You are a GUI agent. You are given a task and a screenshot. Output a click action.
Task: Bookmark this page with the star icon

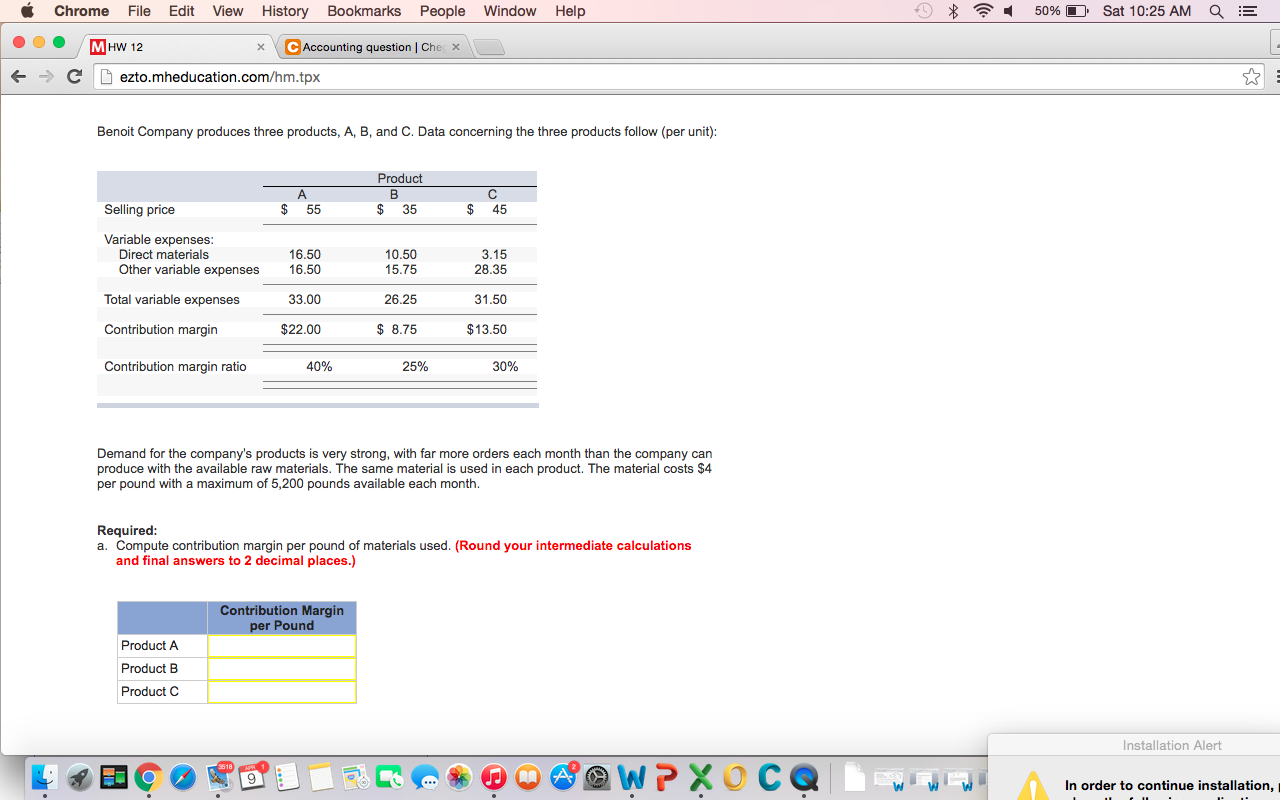coord(1251,76)
